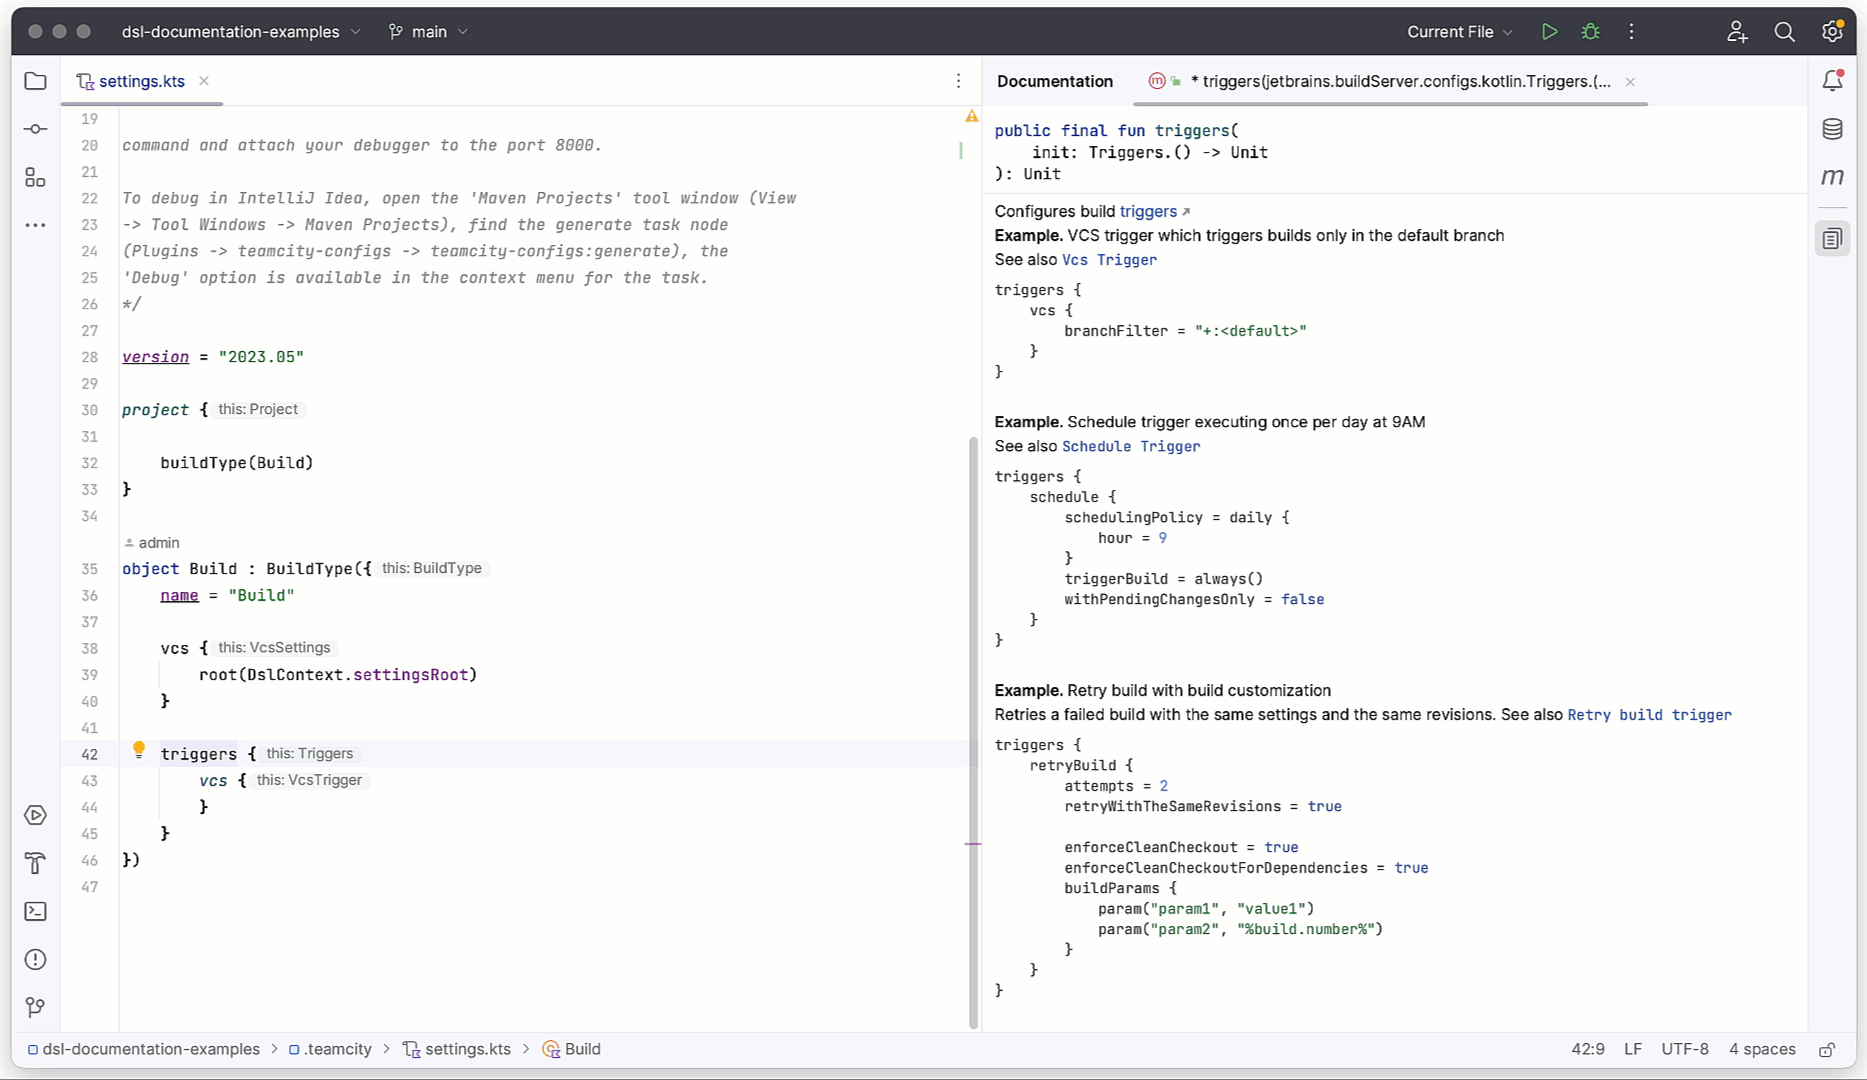Click the project keyword on line 30
Screen dimensions: 1867x1080
pos(155,410)
